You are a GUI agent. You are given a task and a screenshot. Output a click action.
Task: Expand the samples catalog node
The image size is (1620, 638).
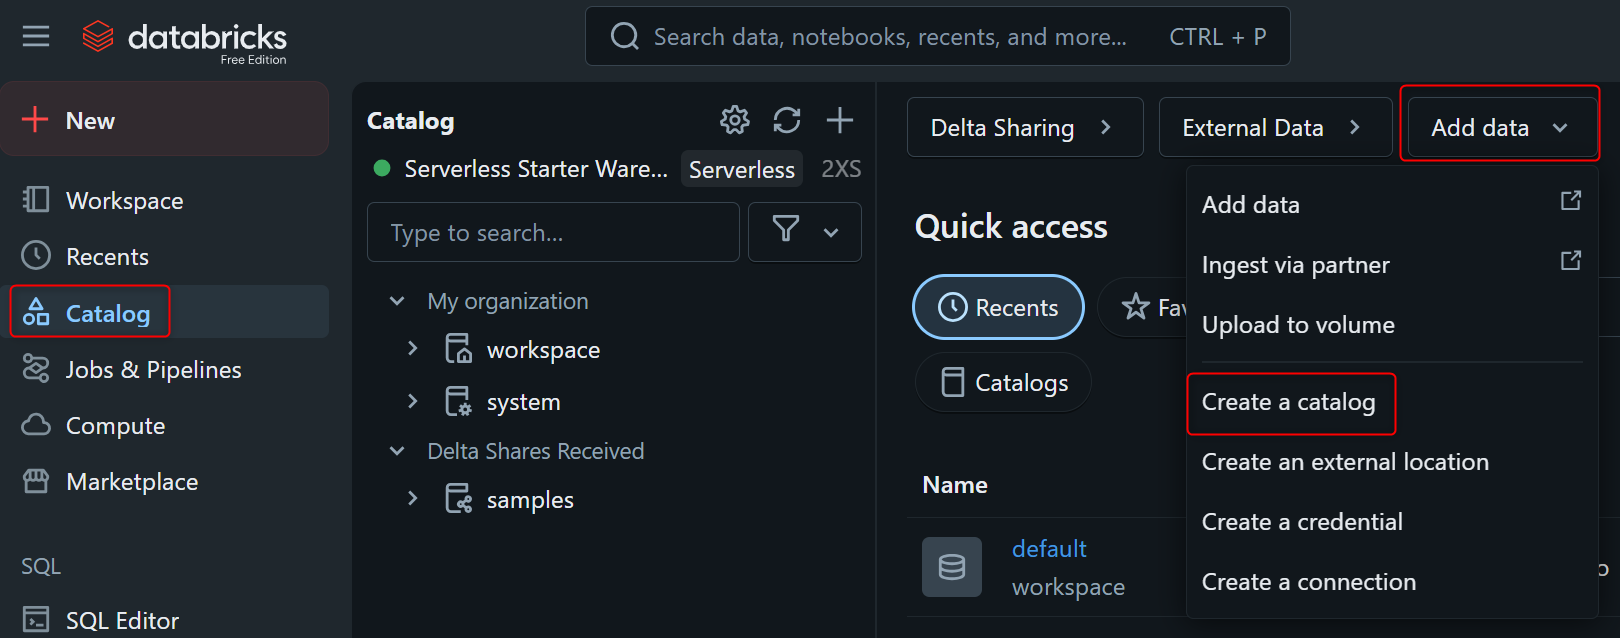(413, 498)
